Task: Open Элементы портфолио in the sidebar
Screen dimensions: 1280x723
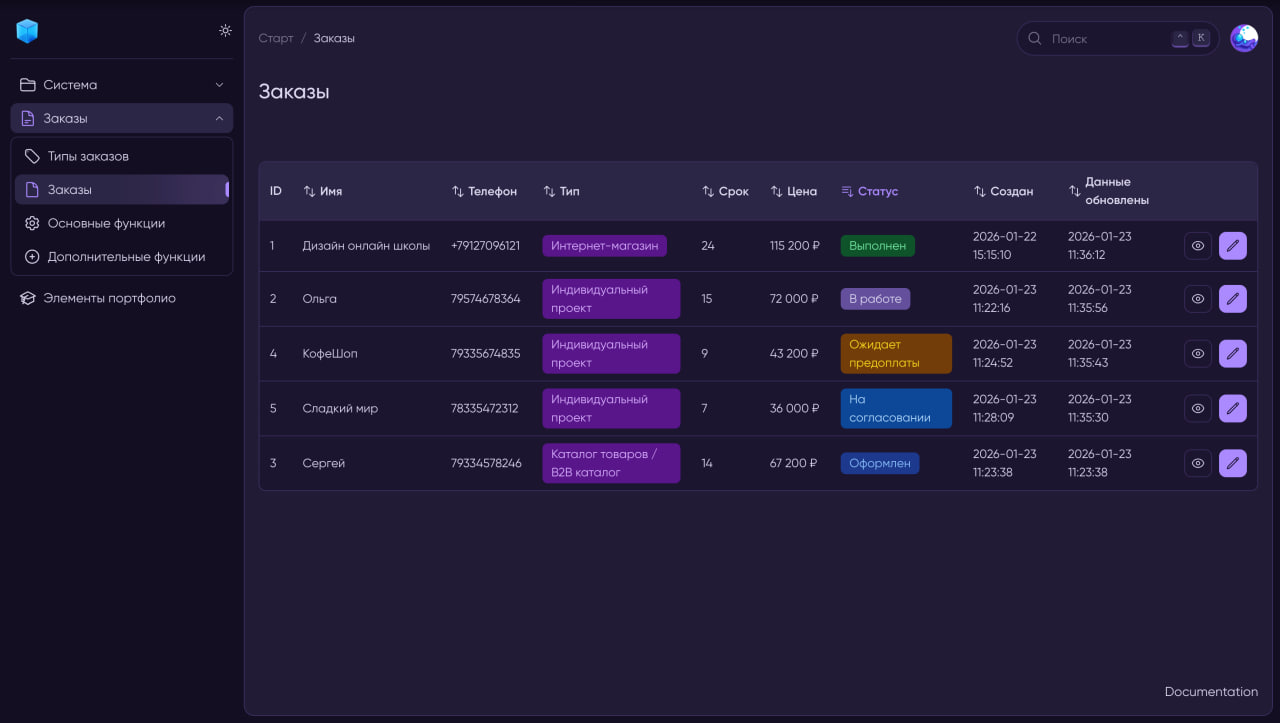Action: (x=109, y=298)
